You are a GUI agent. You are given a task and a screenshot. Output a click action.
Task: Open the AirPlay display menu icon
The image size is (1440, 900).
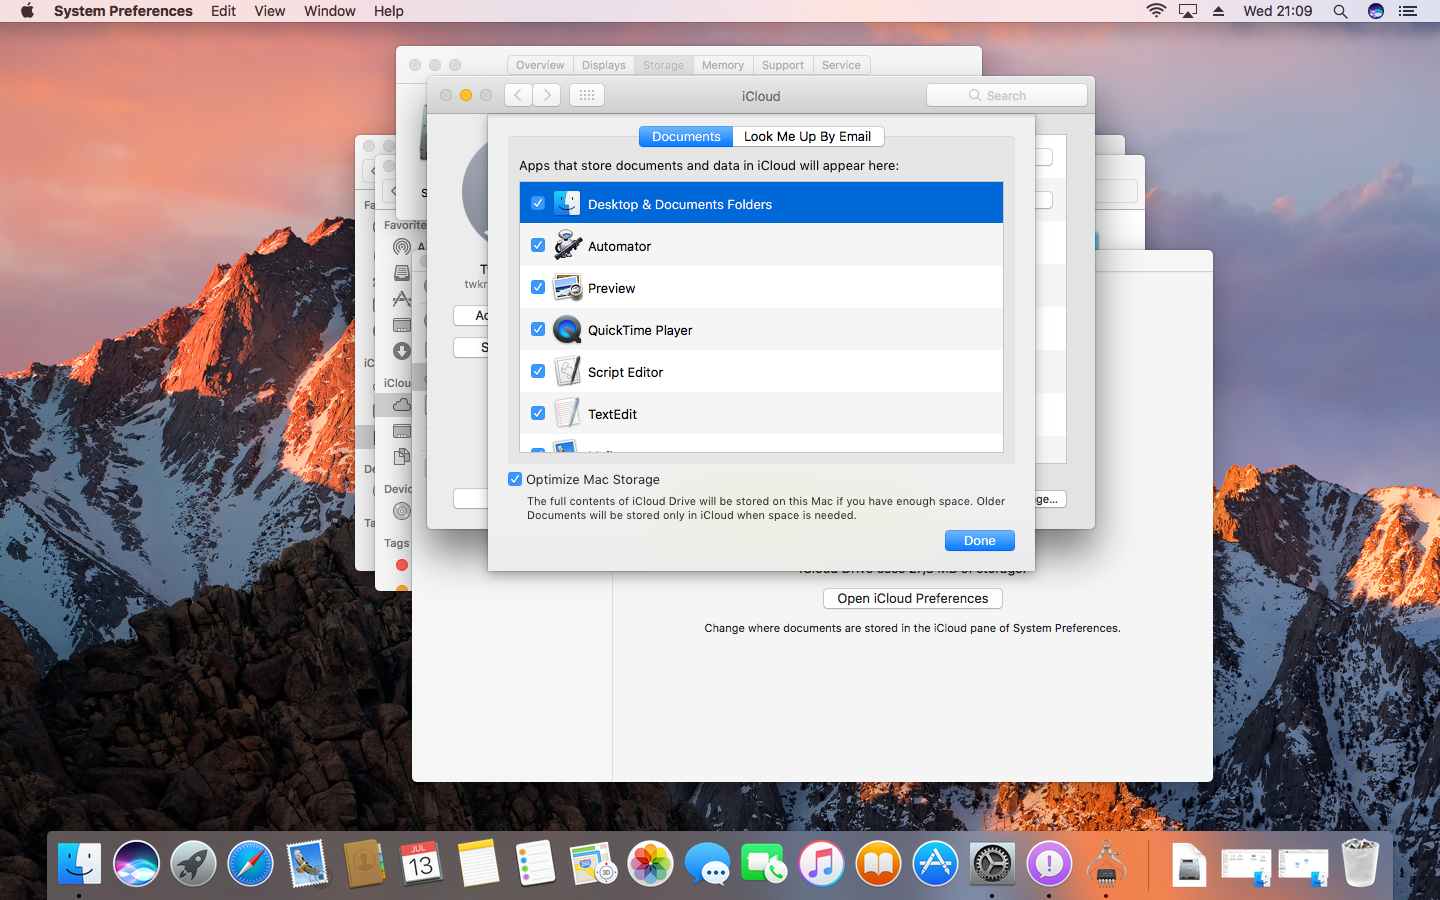pyautogui.click(x=1188, y=11)
